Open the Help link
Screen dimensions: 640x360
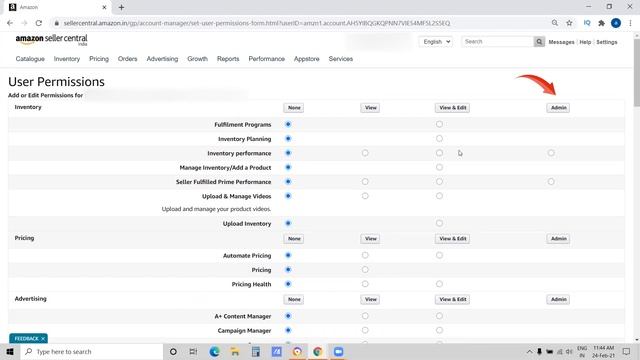[585, 42]
